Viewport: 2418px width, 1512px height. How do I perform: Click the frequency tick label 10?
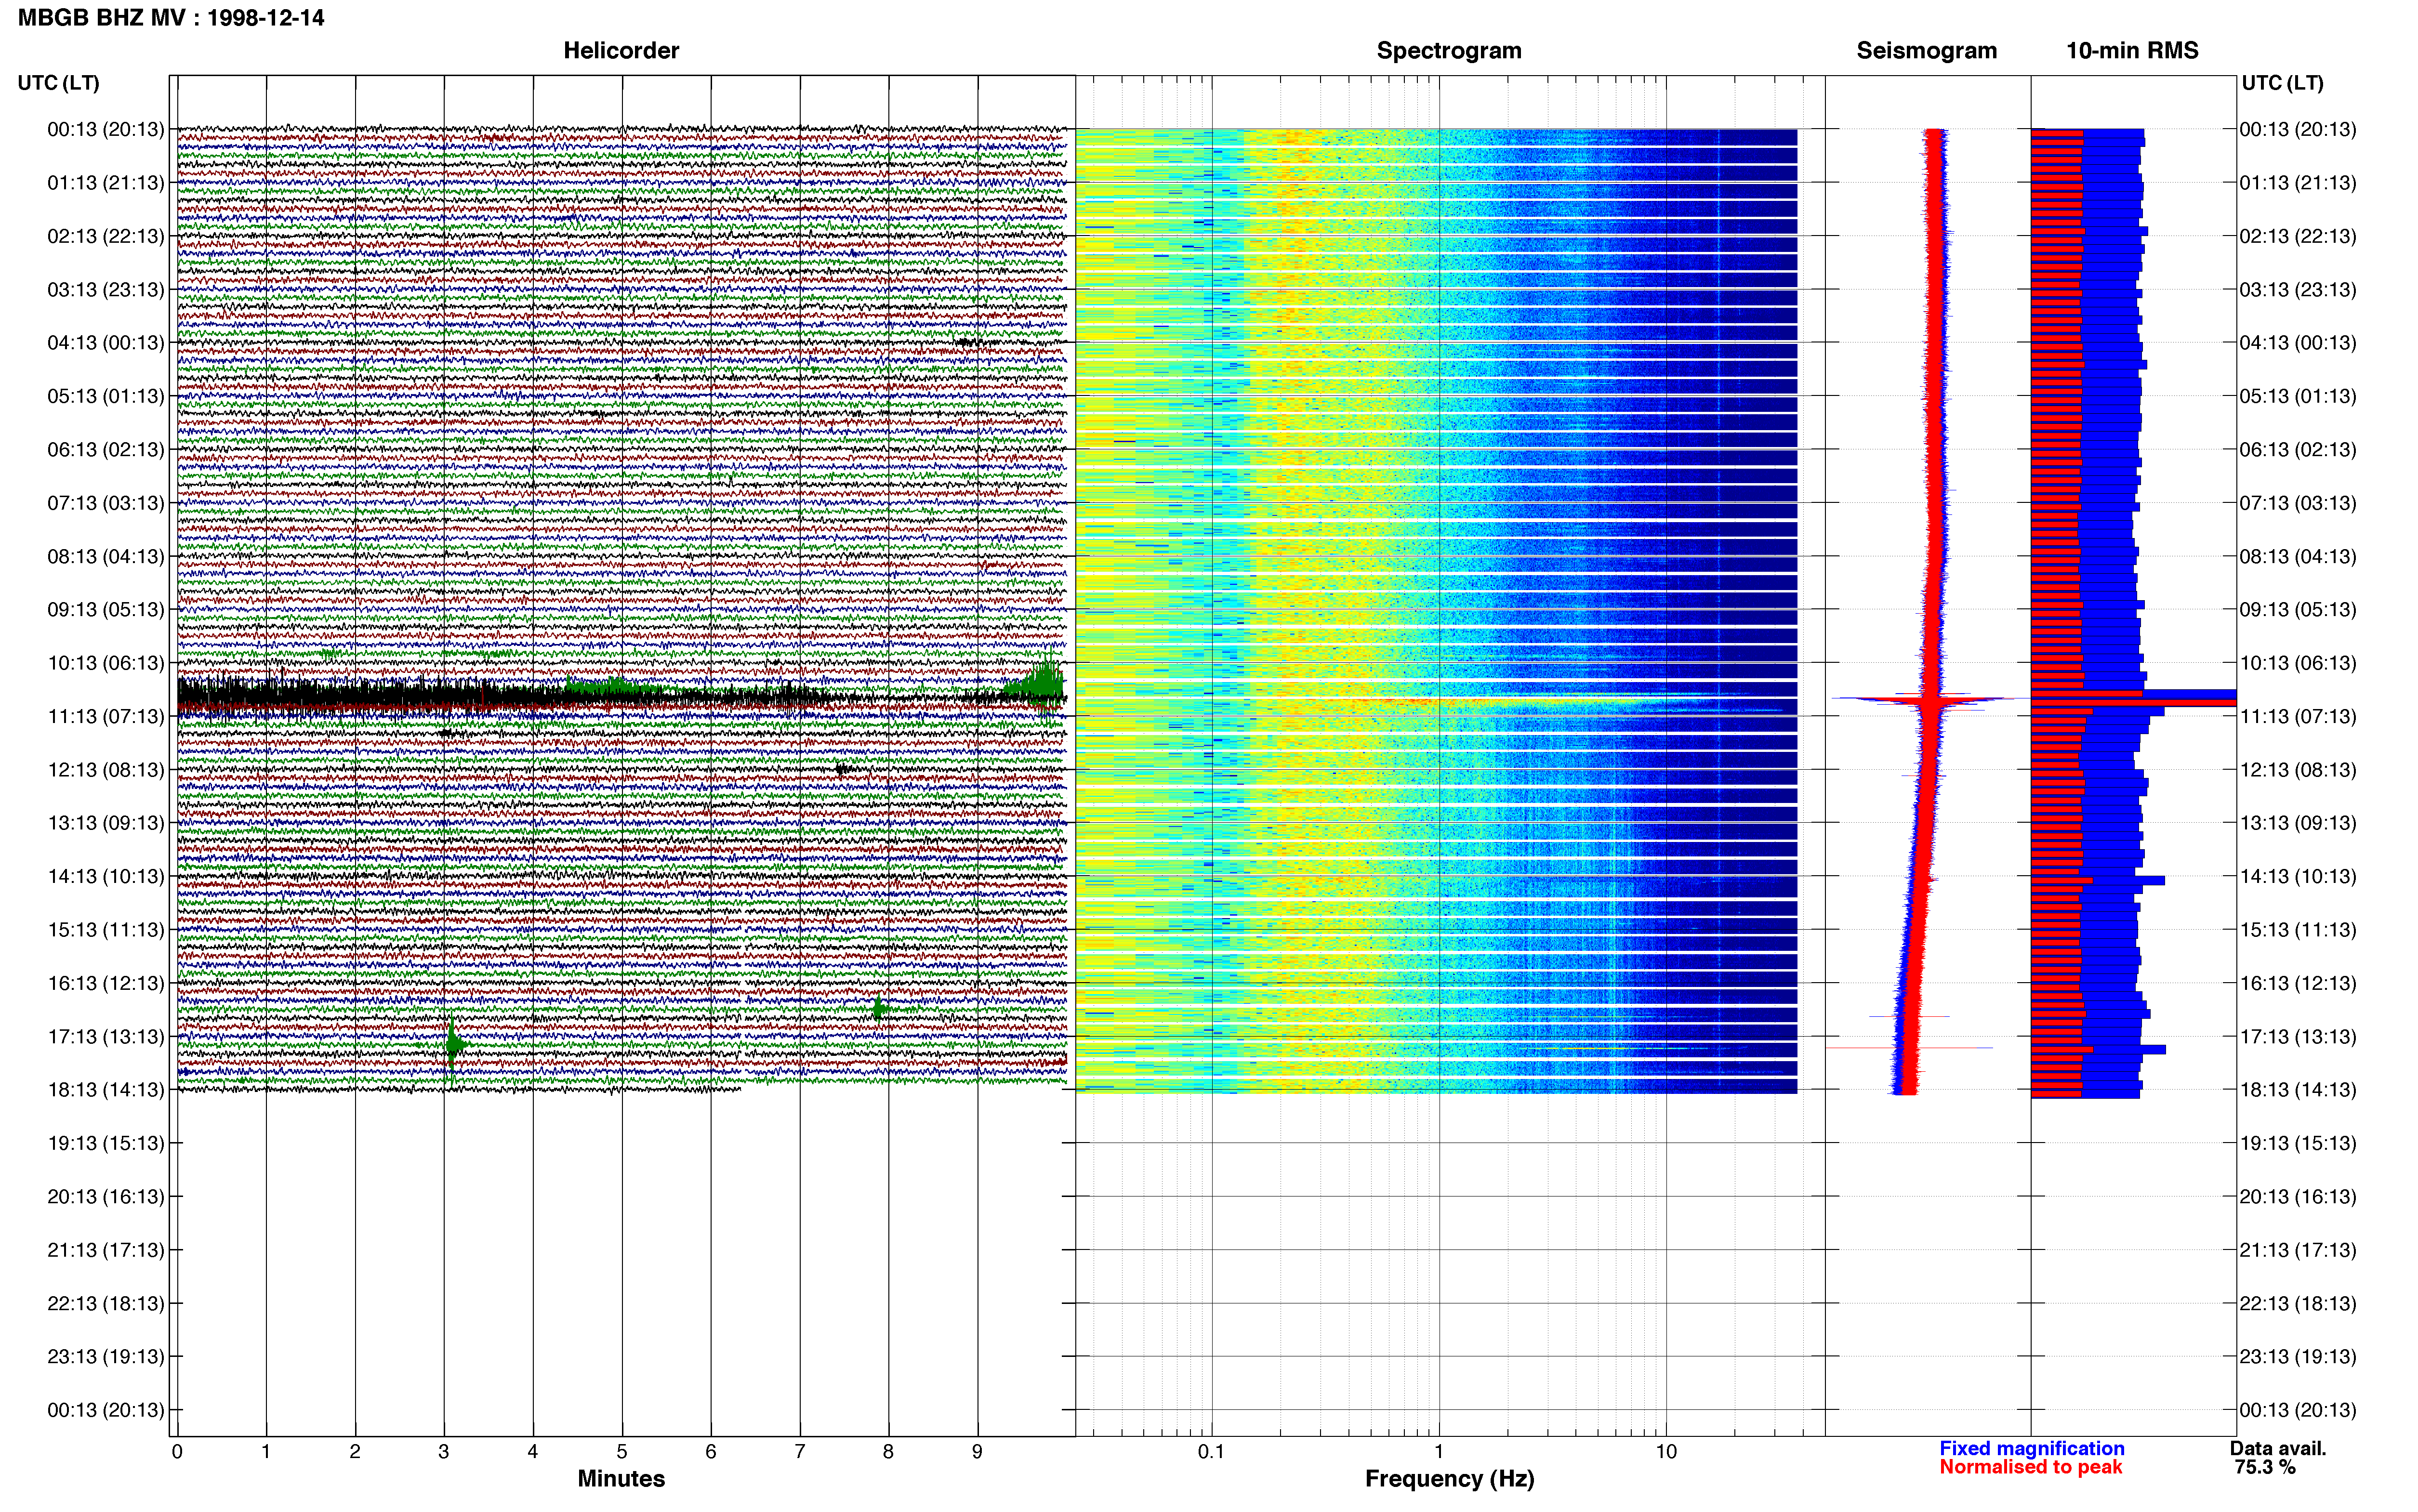(1666, 1452)
